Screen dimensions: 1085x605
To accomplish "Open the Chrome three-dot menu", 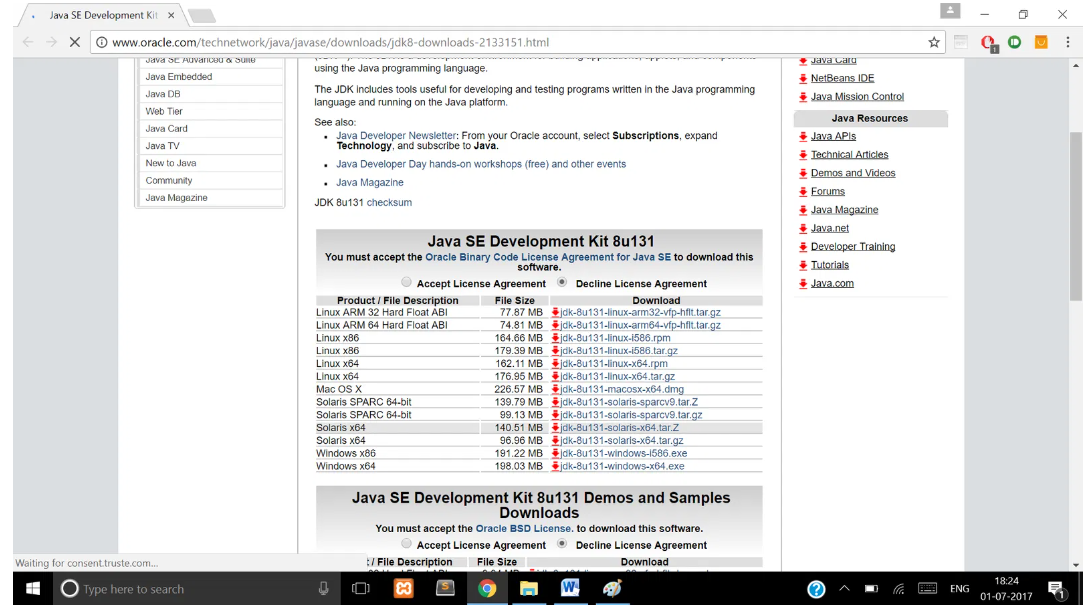I will click(x=1067, y=42).
